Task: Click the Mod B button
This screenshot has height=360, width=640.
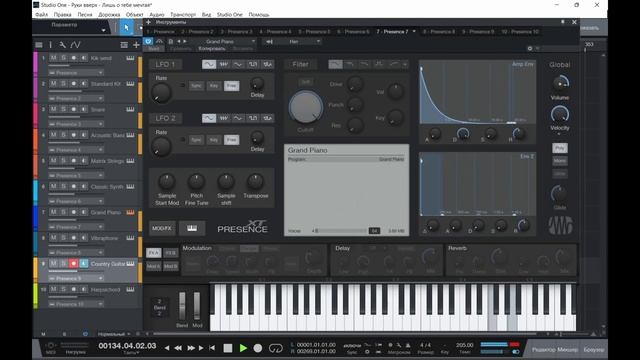Action: point(171,266)
